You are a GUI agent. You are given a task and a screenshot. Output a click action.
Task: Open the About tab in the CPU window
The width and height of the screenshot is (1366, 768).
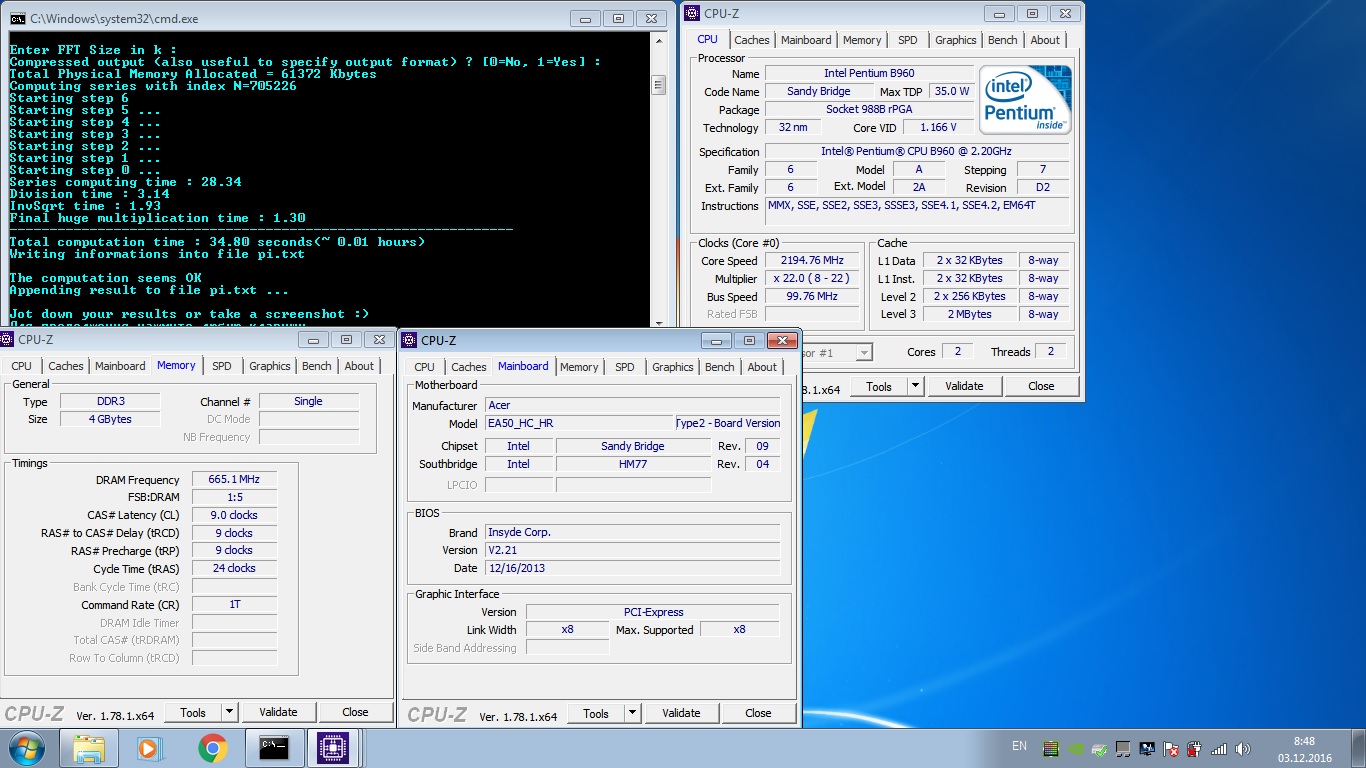1045,40
